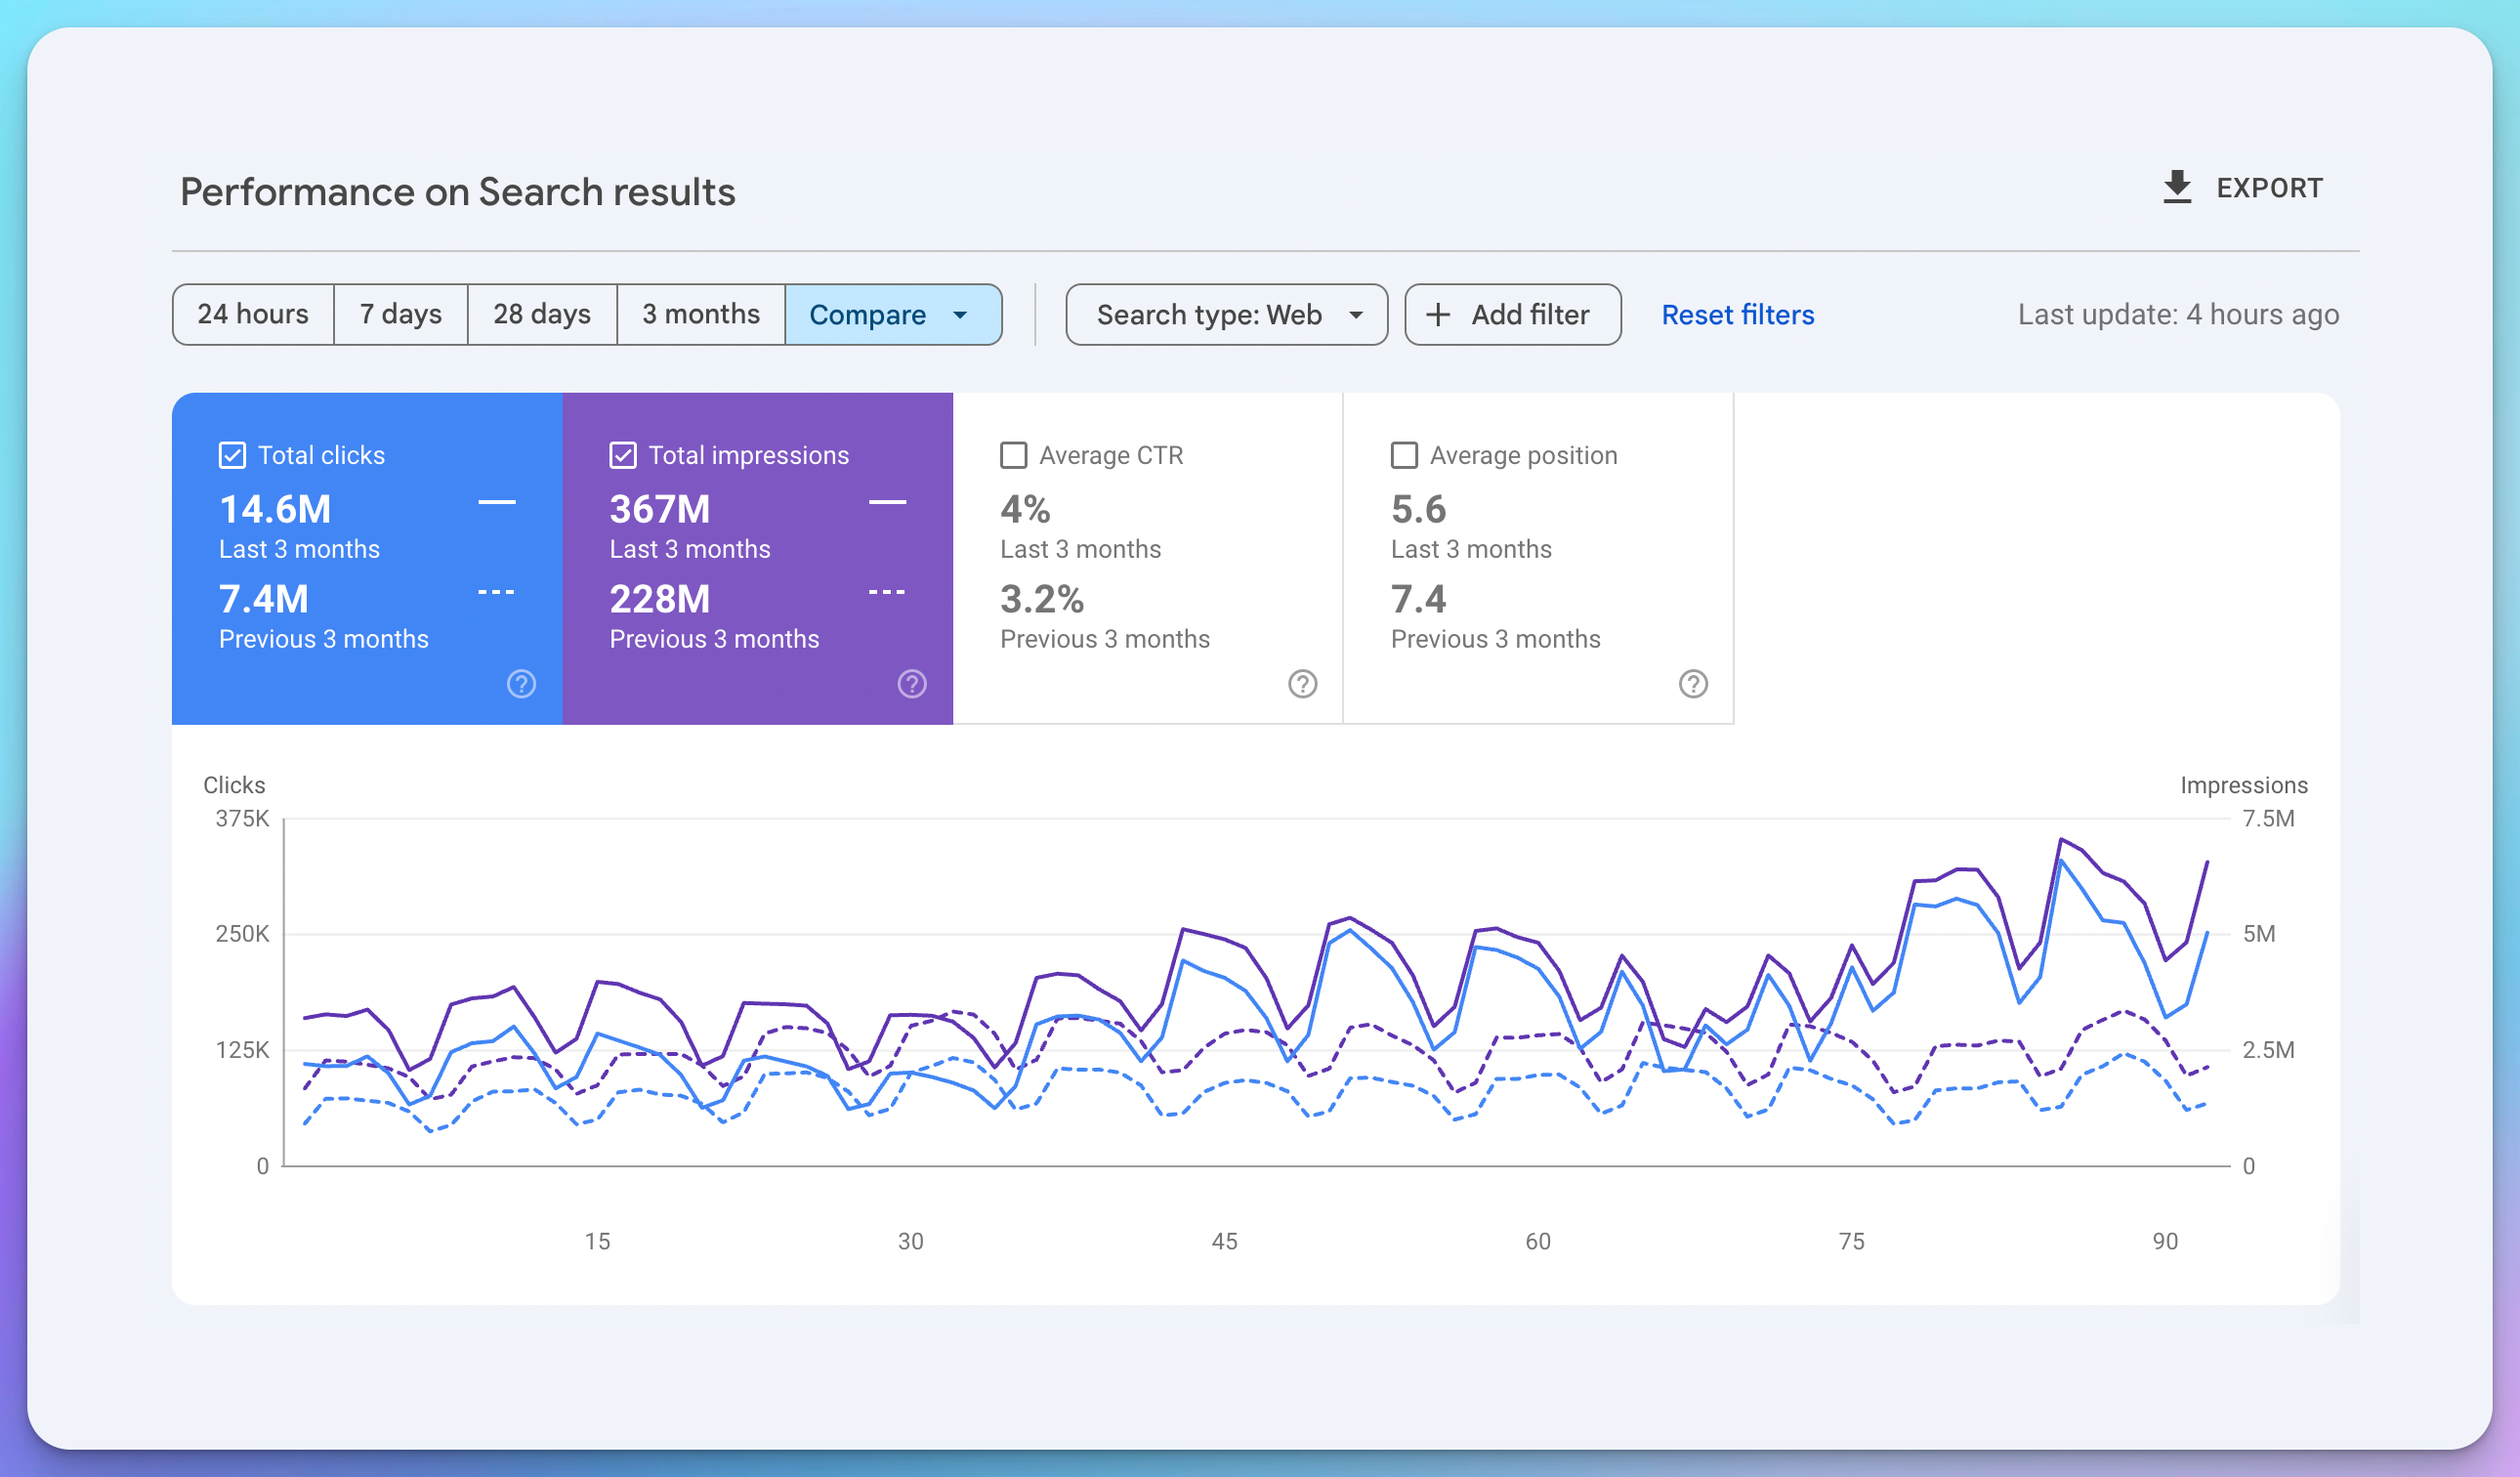Click the 5.6 average position value
The image size is (2520, 1477).
[1418, 509]
